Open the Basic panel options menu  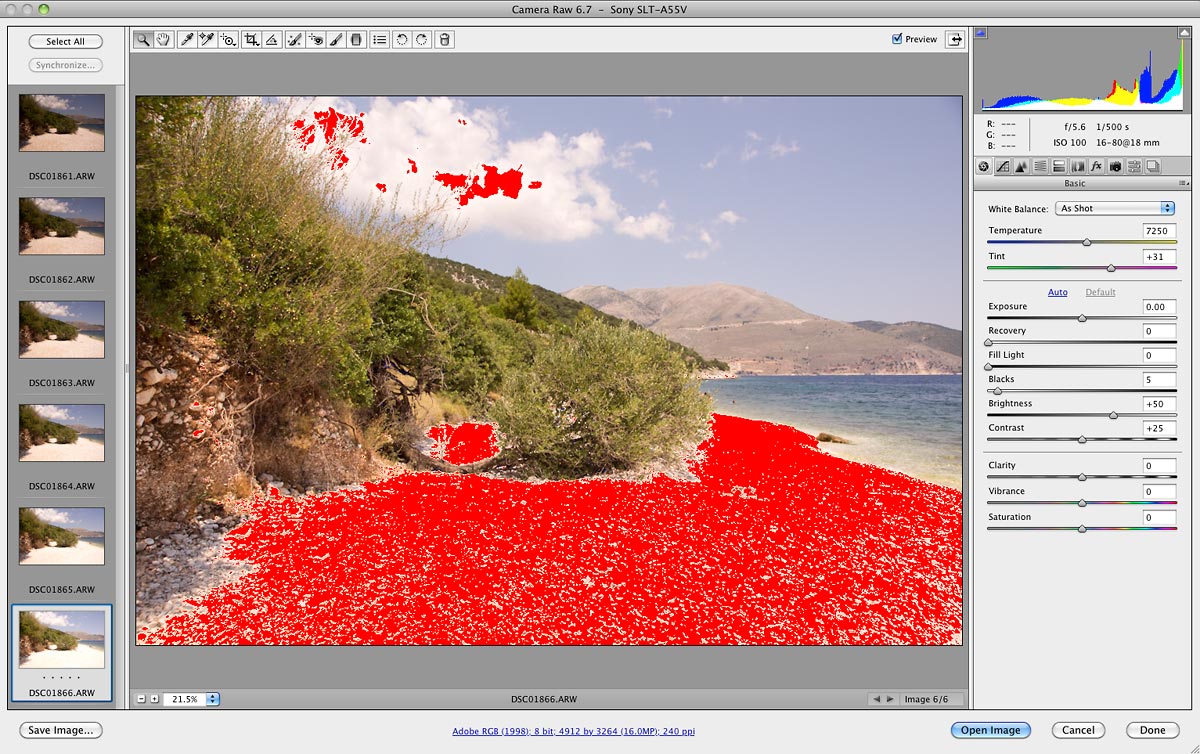(x=1183, y=184)
